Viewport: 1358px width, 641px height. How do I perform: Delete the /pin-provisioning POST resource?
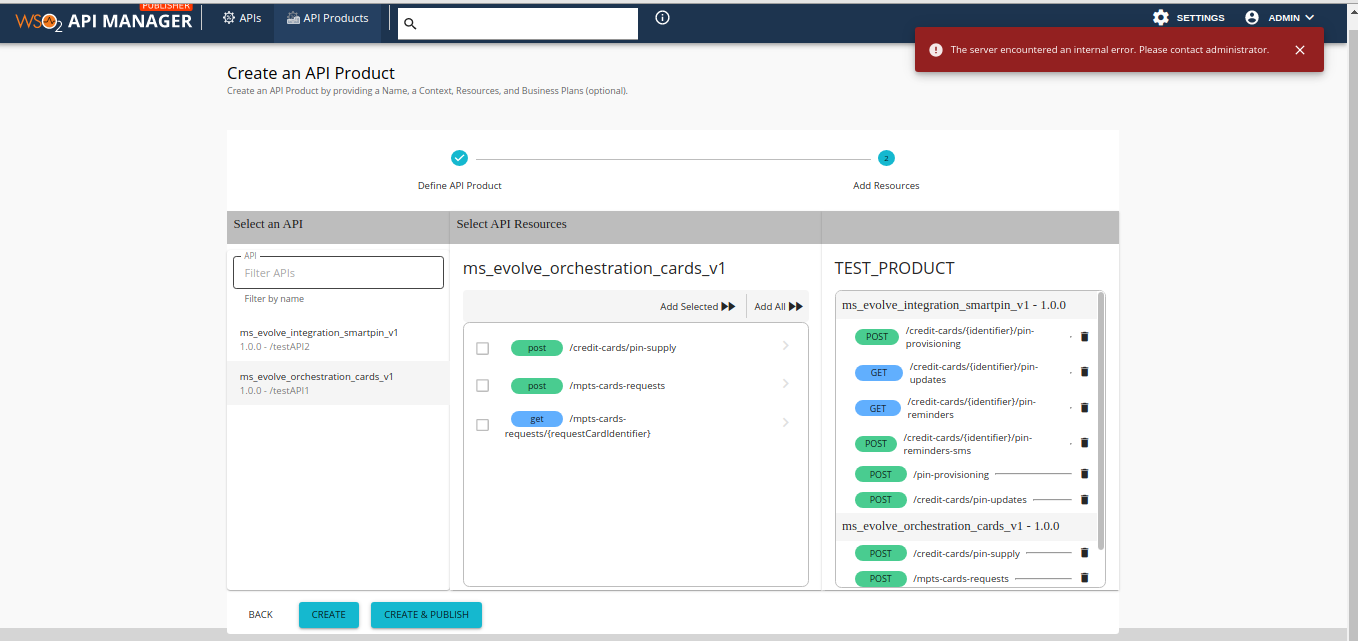(x=1084, y=474)
